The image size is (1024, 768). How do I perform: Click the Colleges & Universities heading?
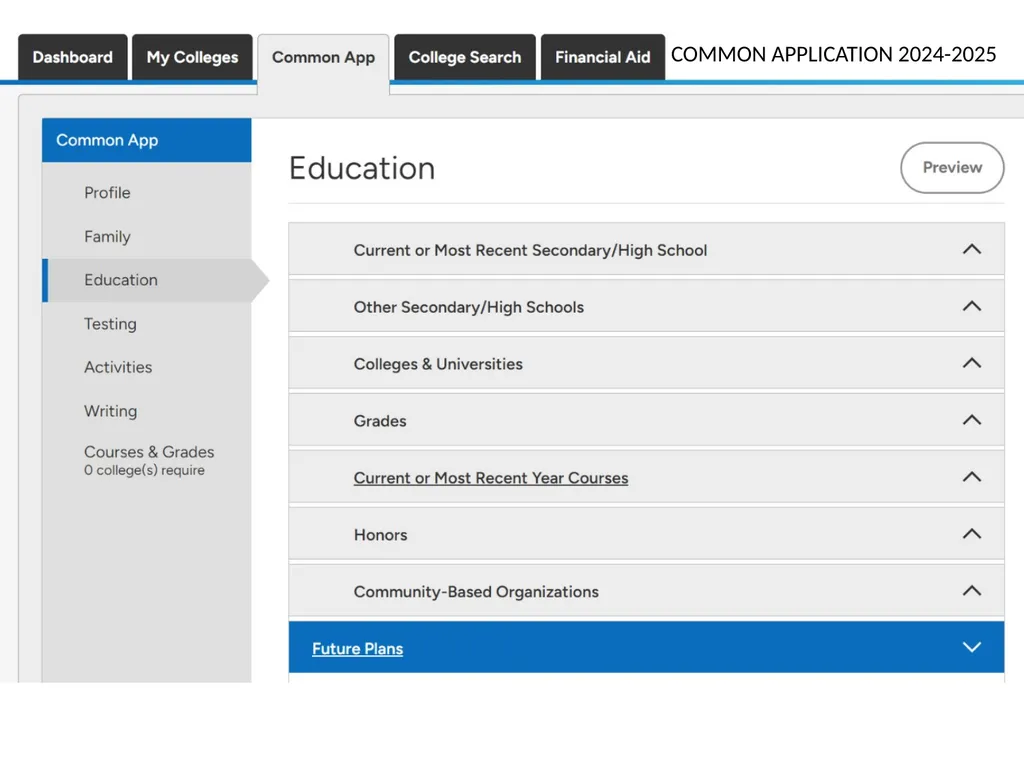click(x=438, y=364)
